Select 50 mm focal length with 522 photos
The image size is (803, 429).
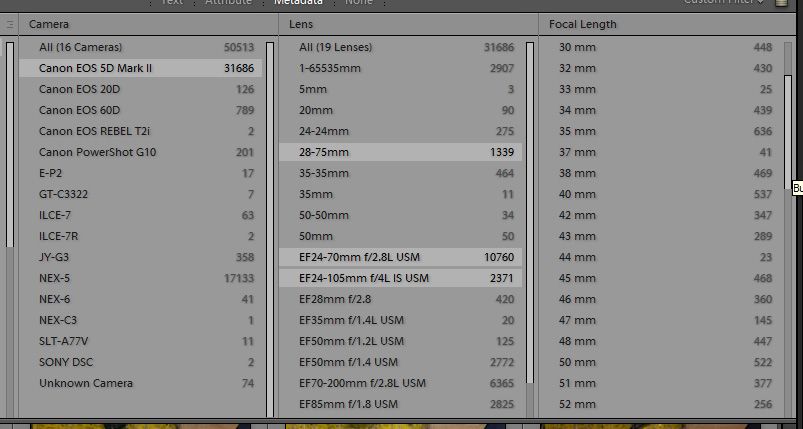pos(661,362)
